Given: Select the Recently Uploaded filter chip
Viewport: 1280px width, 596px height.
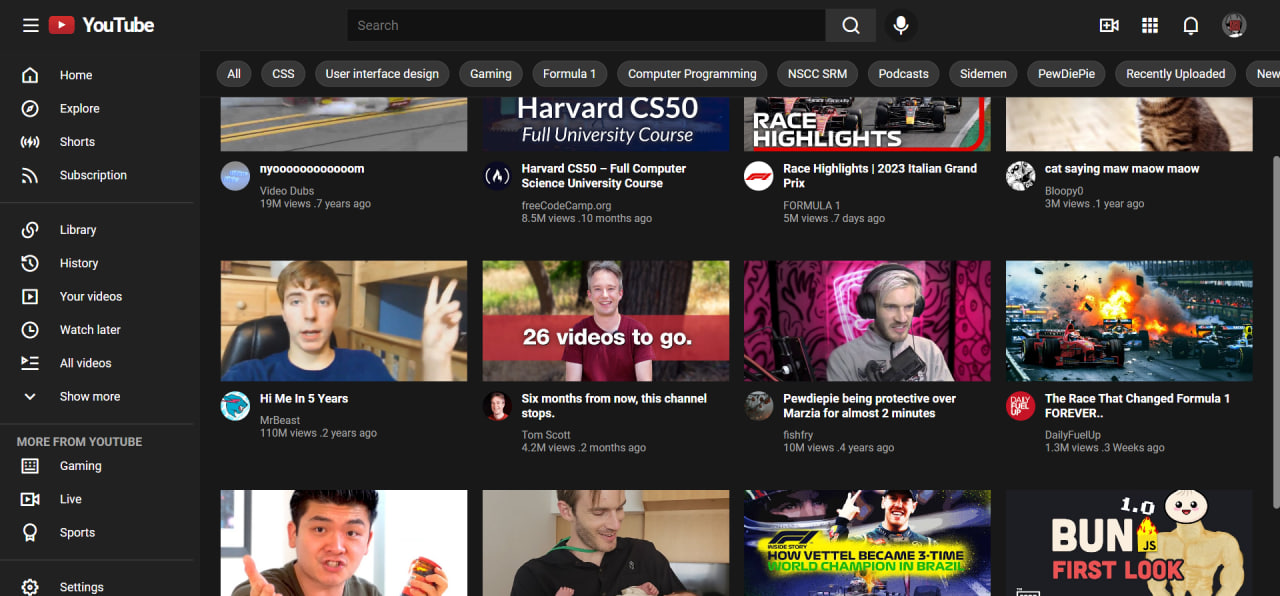Looking at the screenshot, I should click(x=1176, y=74).
